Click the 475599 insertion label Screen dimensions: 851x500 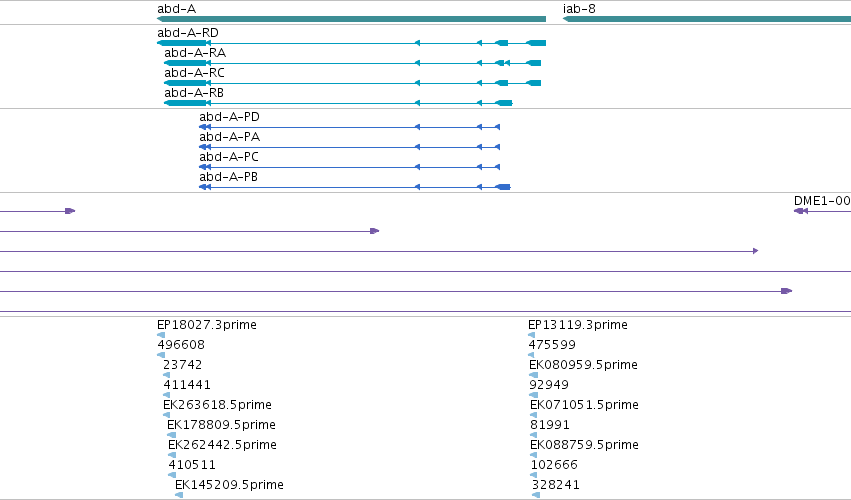[552, 345]
